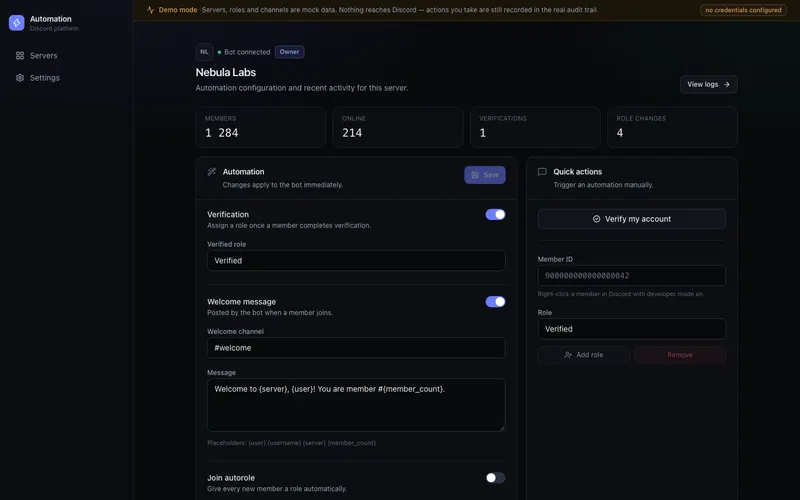Viewport: 800px width, 500px height.
Task: Enable the Join autorole toggle
Action: [495, 478]
